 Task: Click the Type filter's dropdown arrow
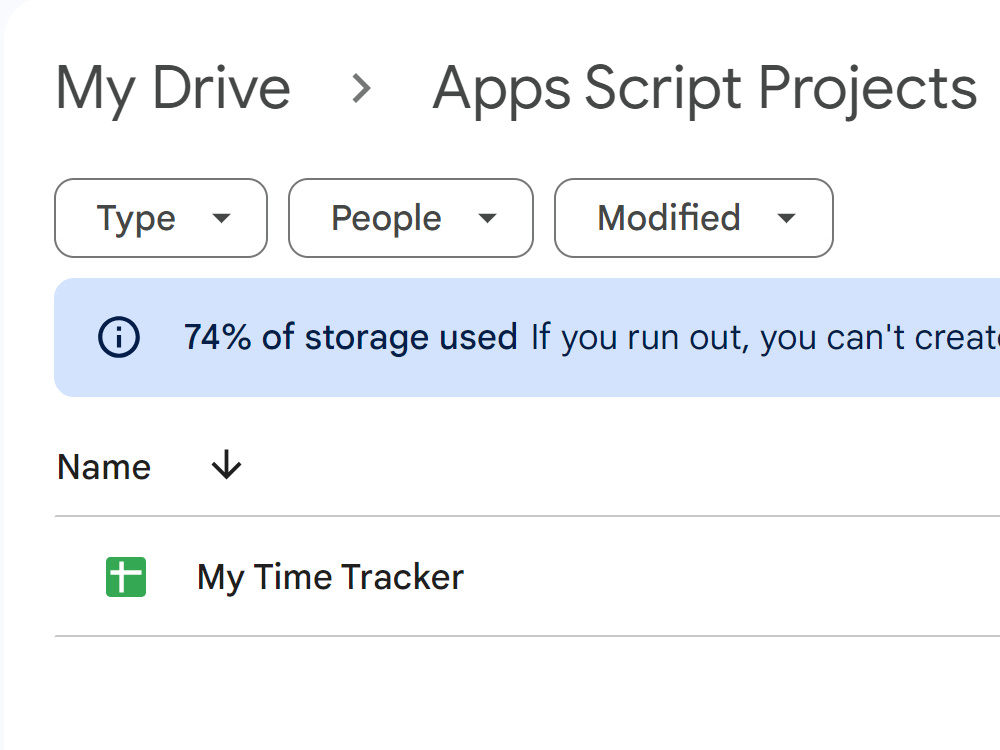click(221, 218)
